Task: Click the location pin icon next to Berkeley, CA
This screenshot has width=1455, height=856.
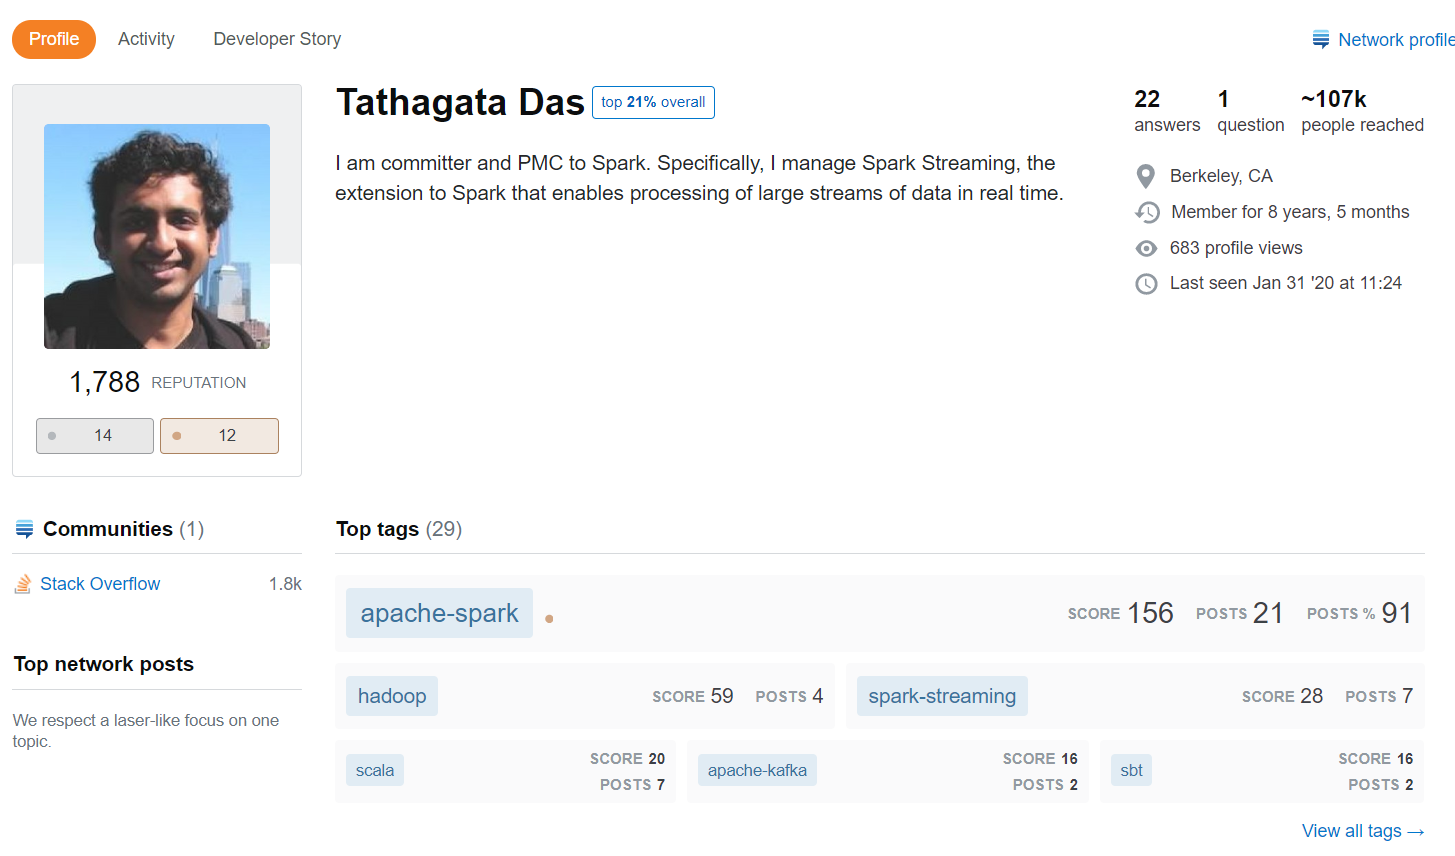Action: click(x=1146, y=176)
